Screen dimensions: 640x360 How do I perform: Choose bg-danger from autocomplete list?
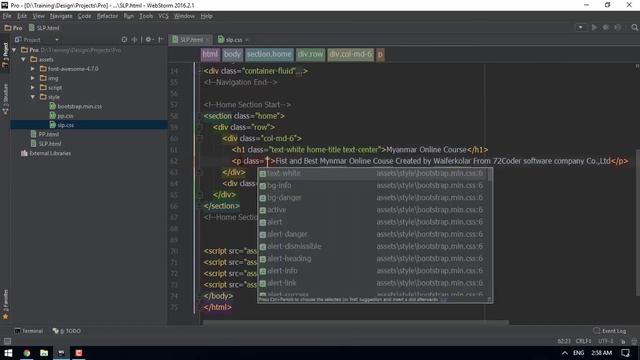(x=372, y=198)
